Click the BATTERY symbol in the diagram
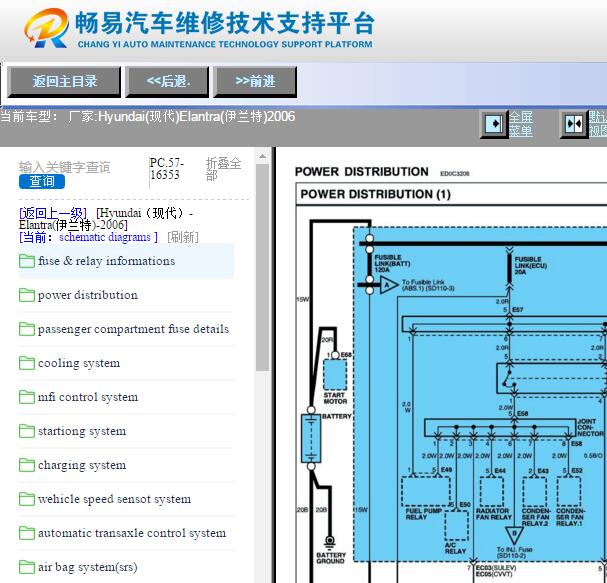This screenshot has height=583, width=607. pyautogui.click(x=311, y=438)
